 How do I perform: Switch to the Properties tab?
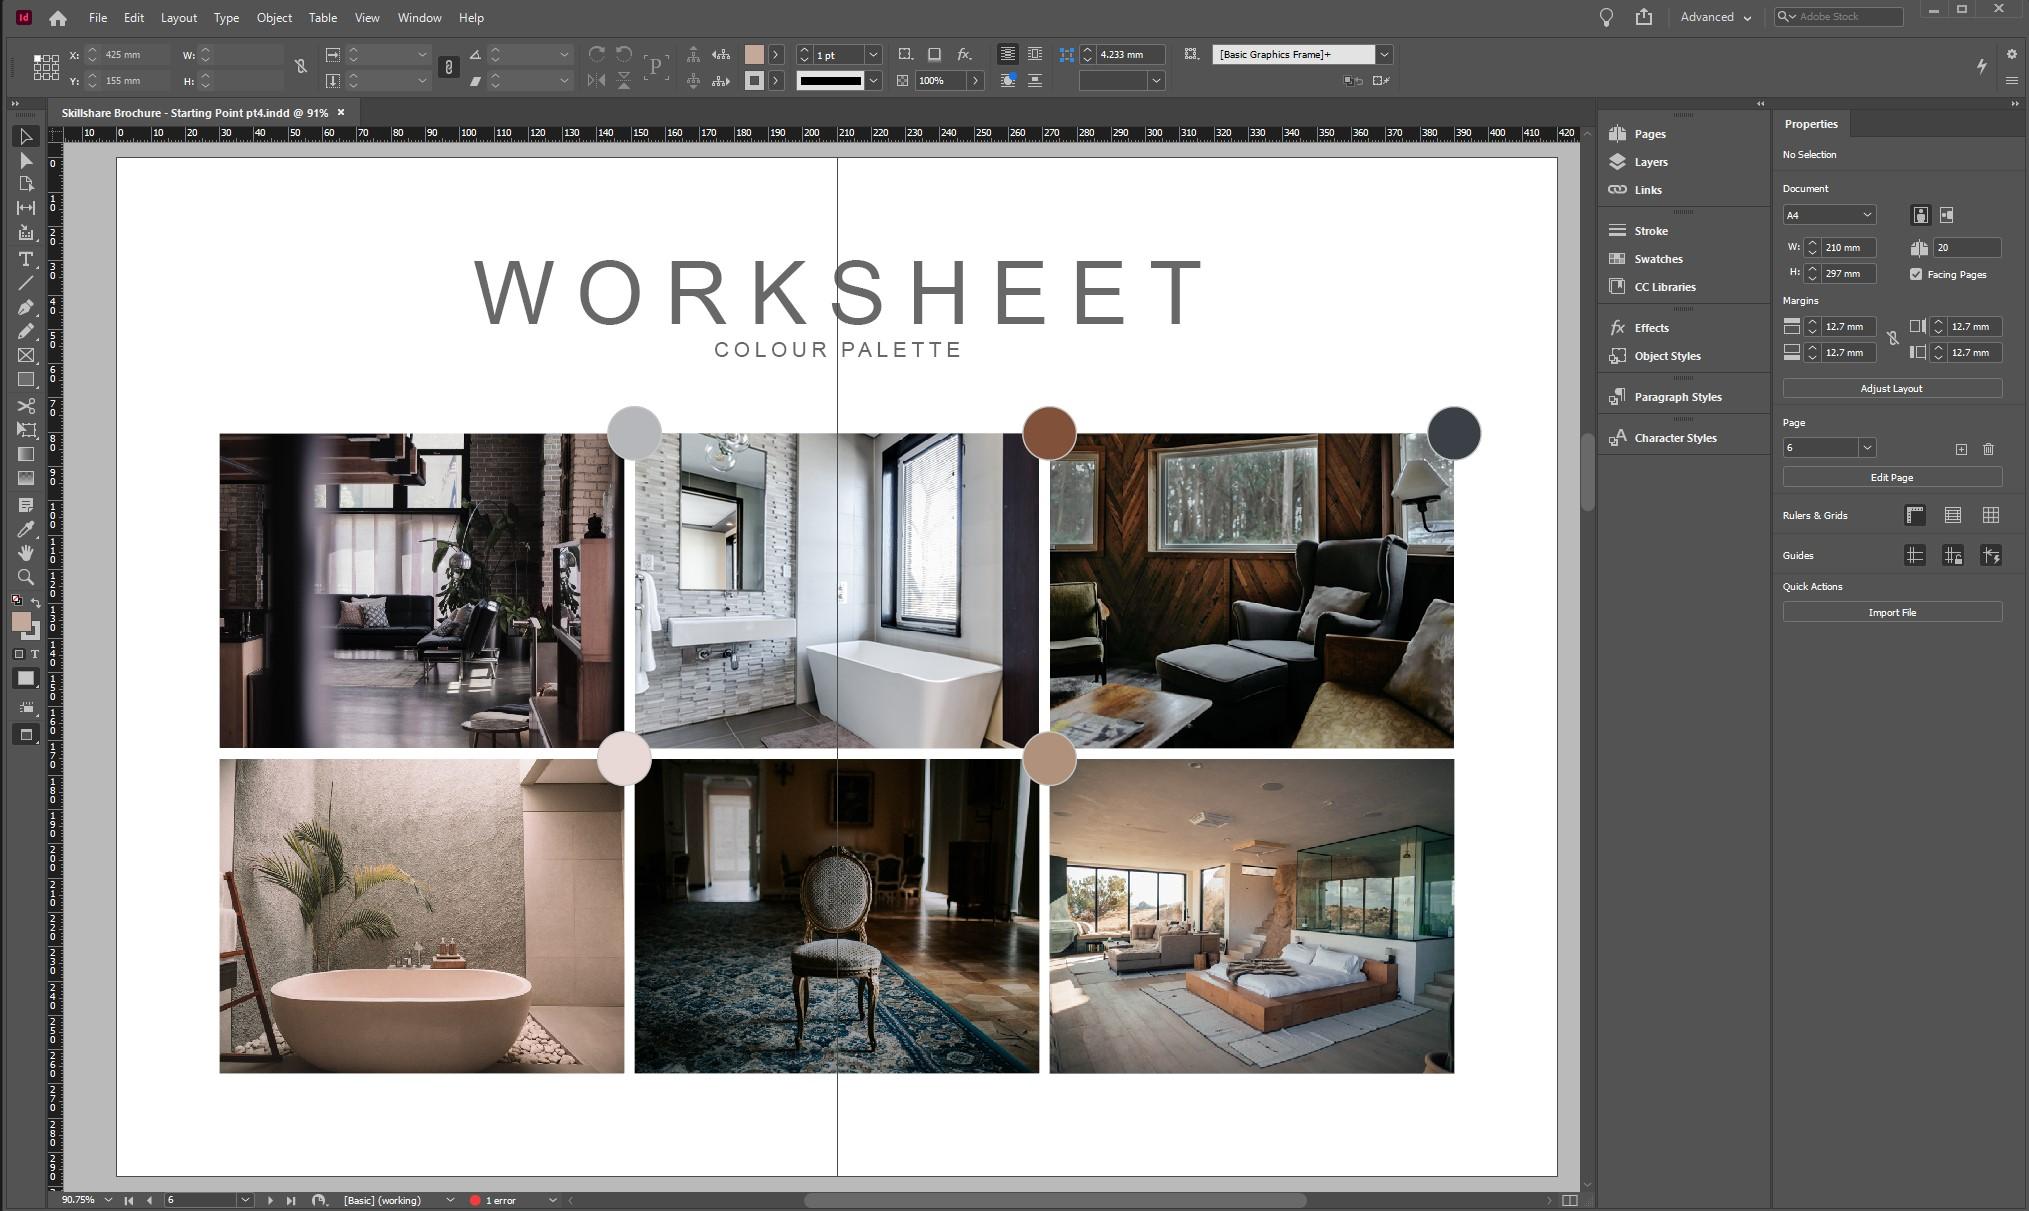(1812, 123)
